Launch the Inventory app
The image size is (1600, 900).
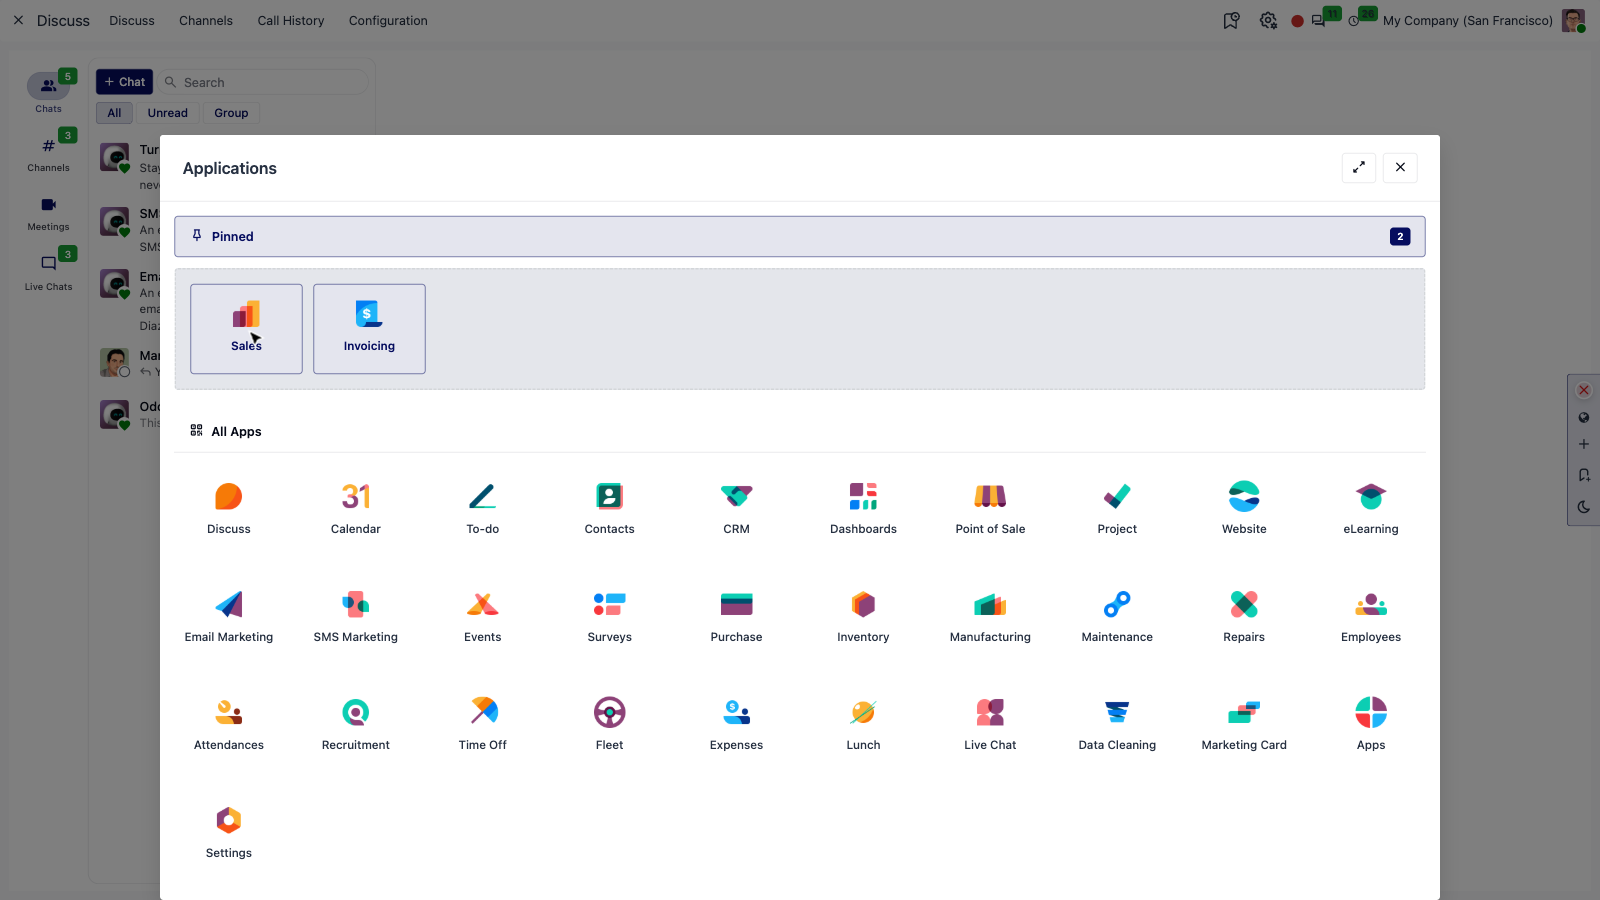[x=864, y=616]
